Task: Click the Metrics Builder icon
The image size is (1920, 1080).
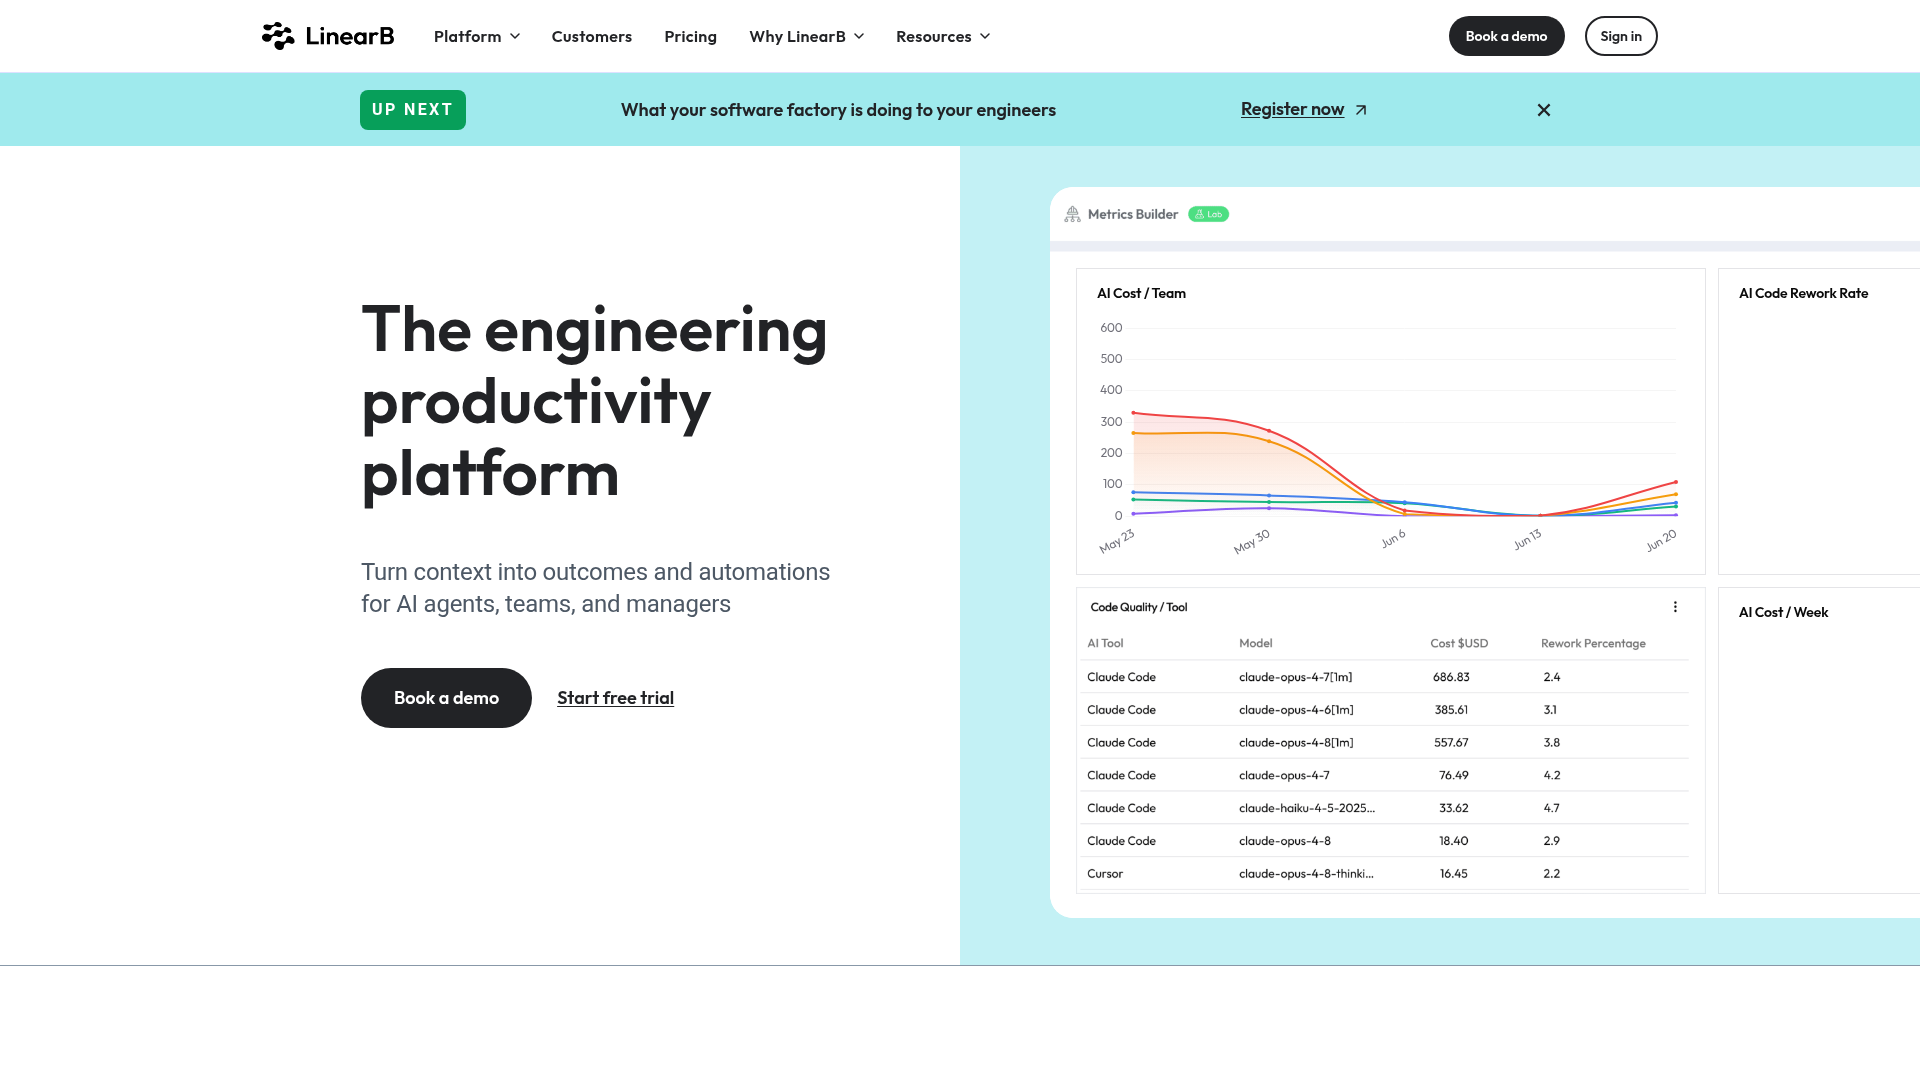Action: pyautogui.click(x=1072, y=214)
